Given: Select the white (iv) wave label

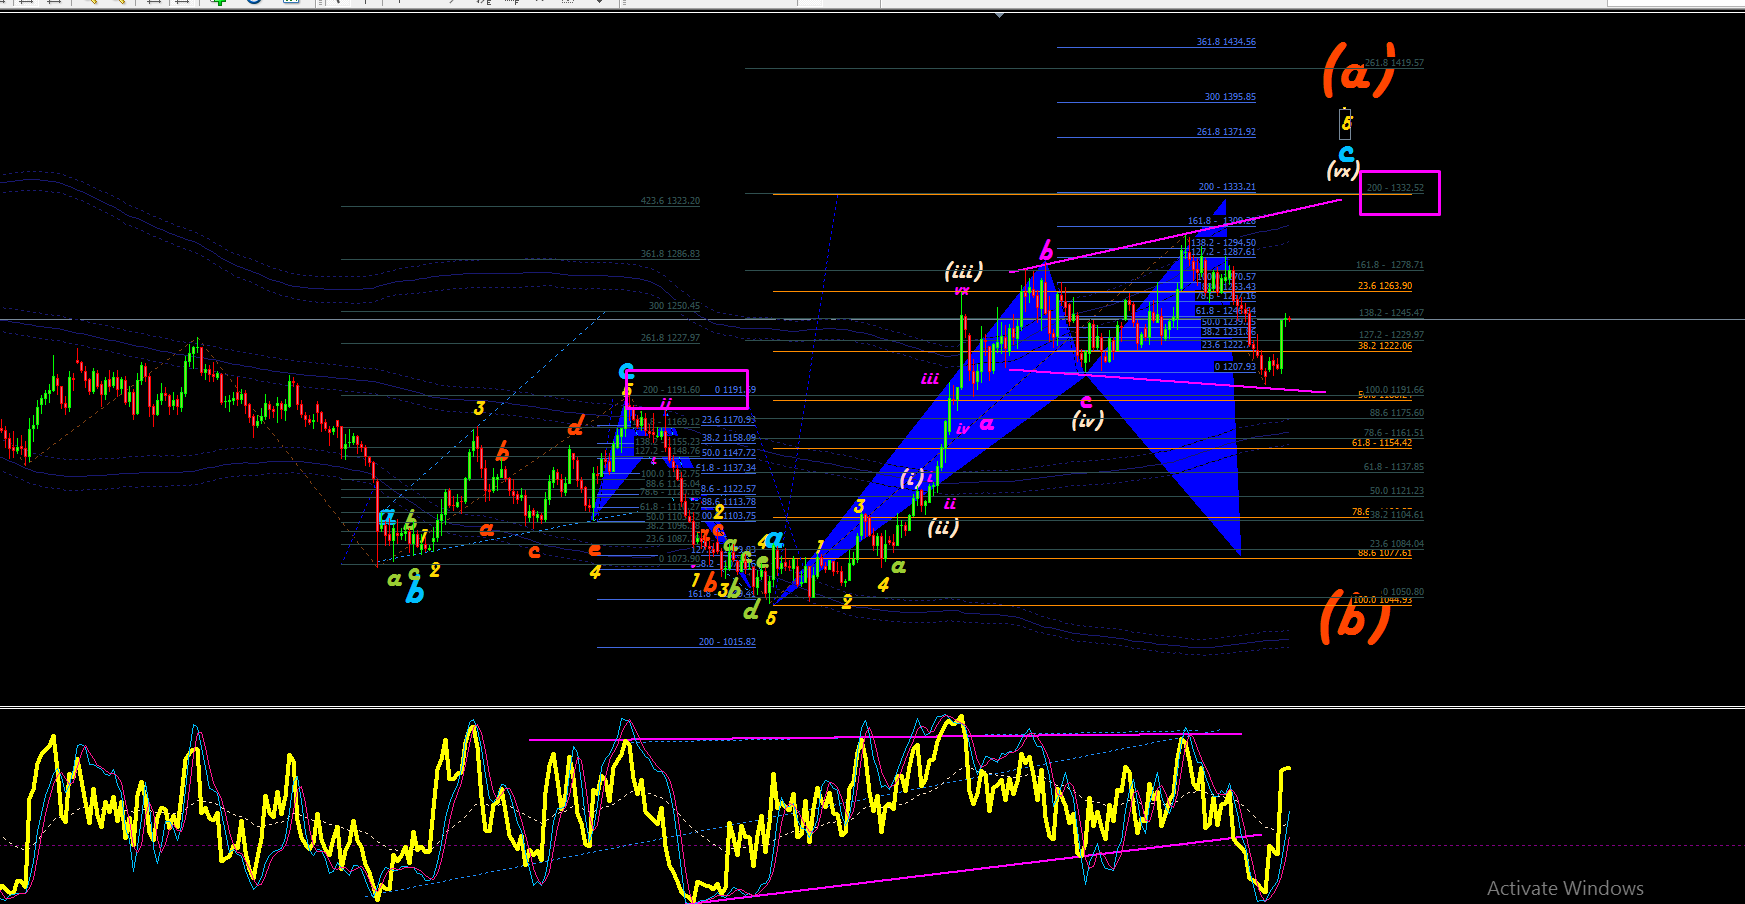Looking at the screenshot, I should tap(1088, 420).
